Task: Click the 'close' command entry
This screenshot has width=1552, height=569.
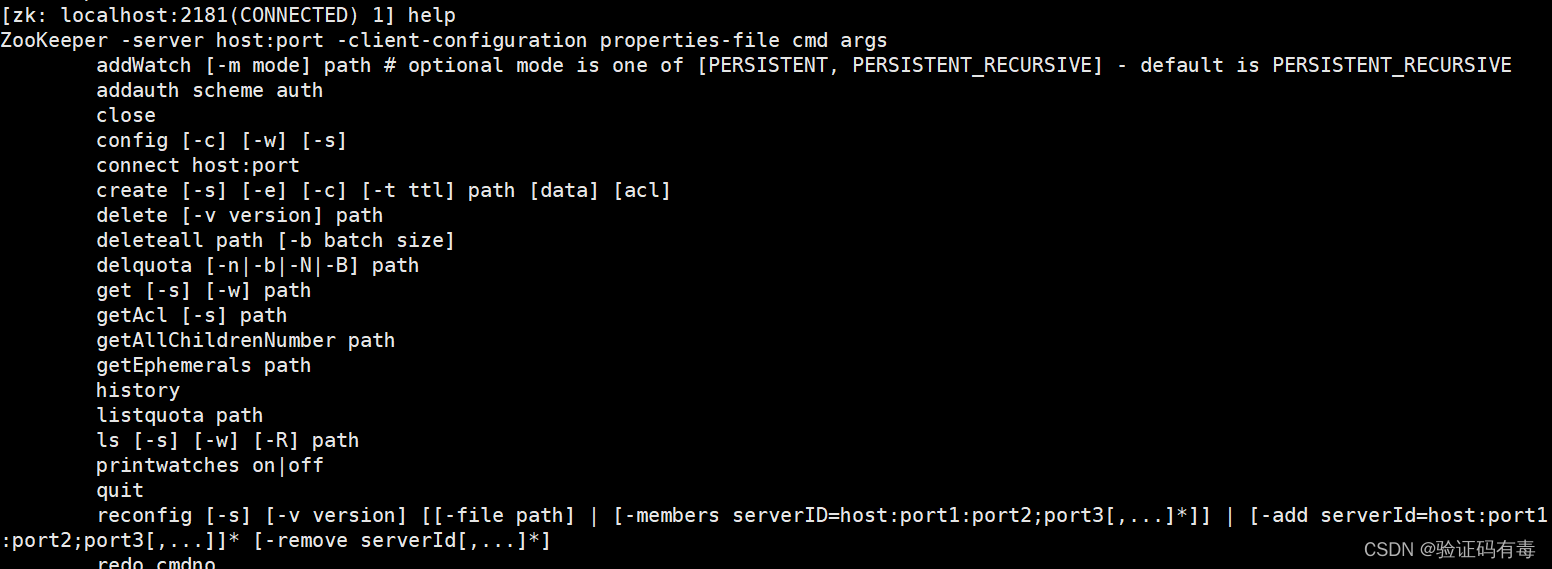Action: click(x=126, y=115)
